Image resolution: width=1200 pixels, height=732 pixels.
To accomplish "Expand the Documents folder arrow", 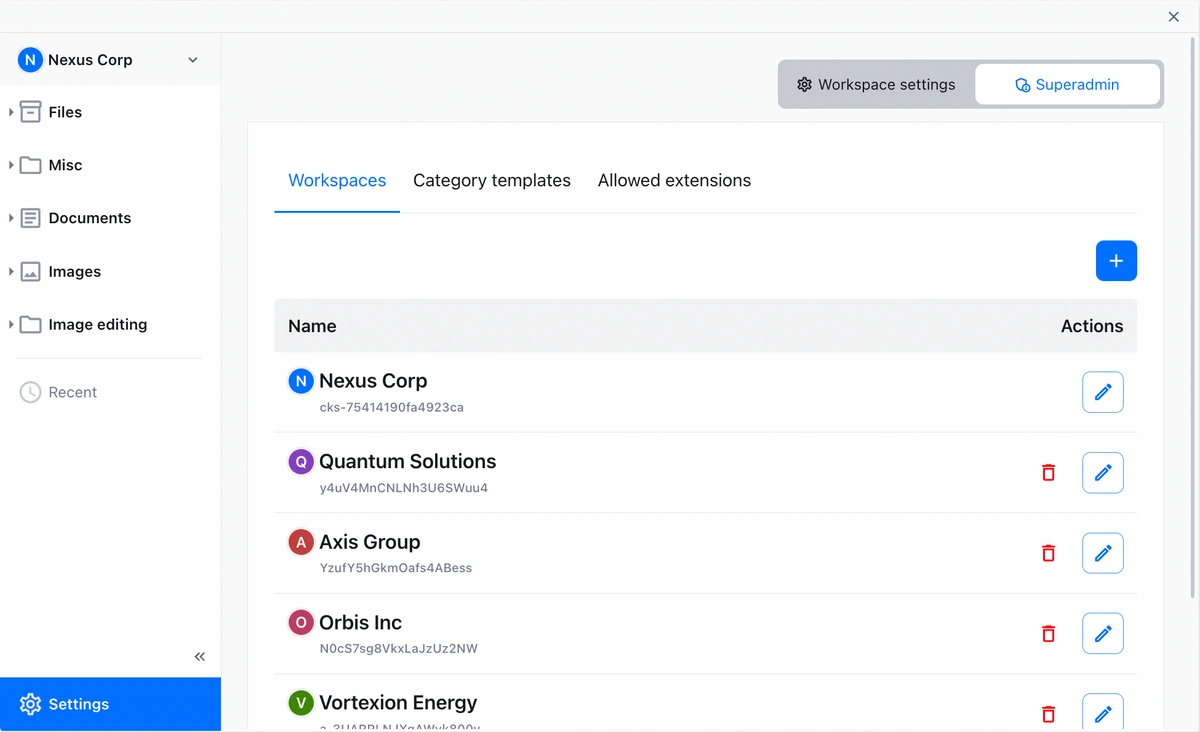I will (11, 218).
